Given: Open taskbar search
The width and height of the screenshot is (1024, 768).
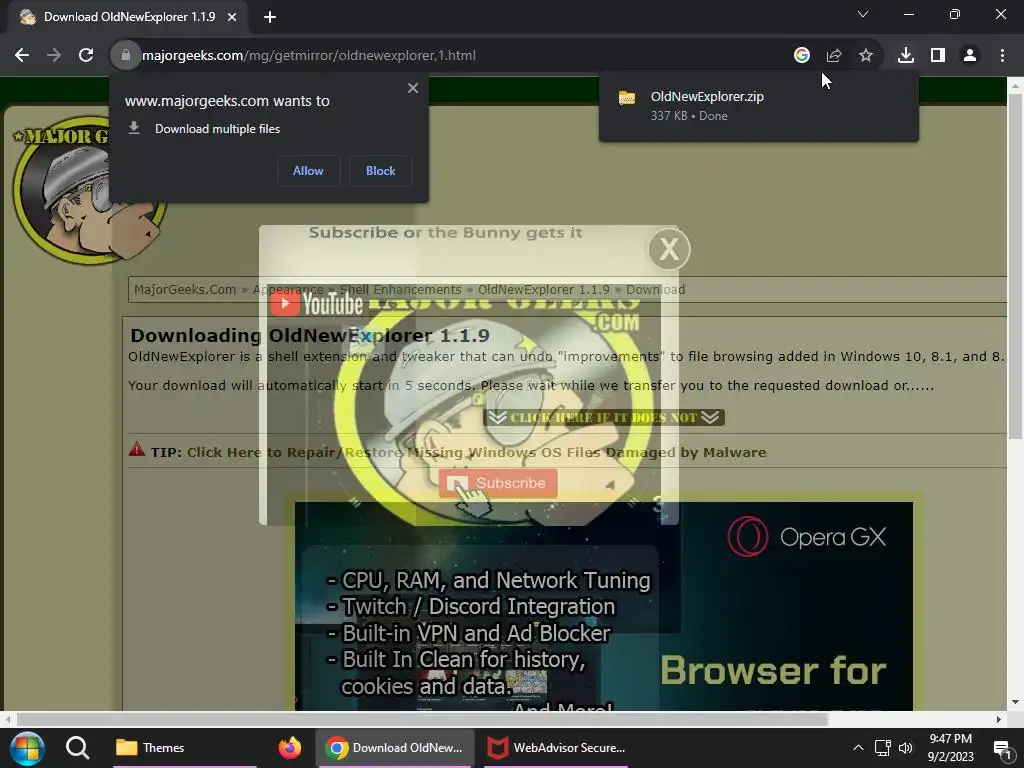Looking at the screenshot, I should tap(78, 748).
